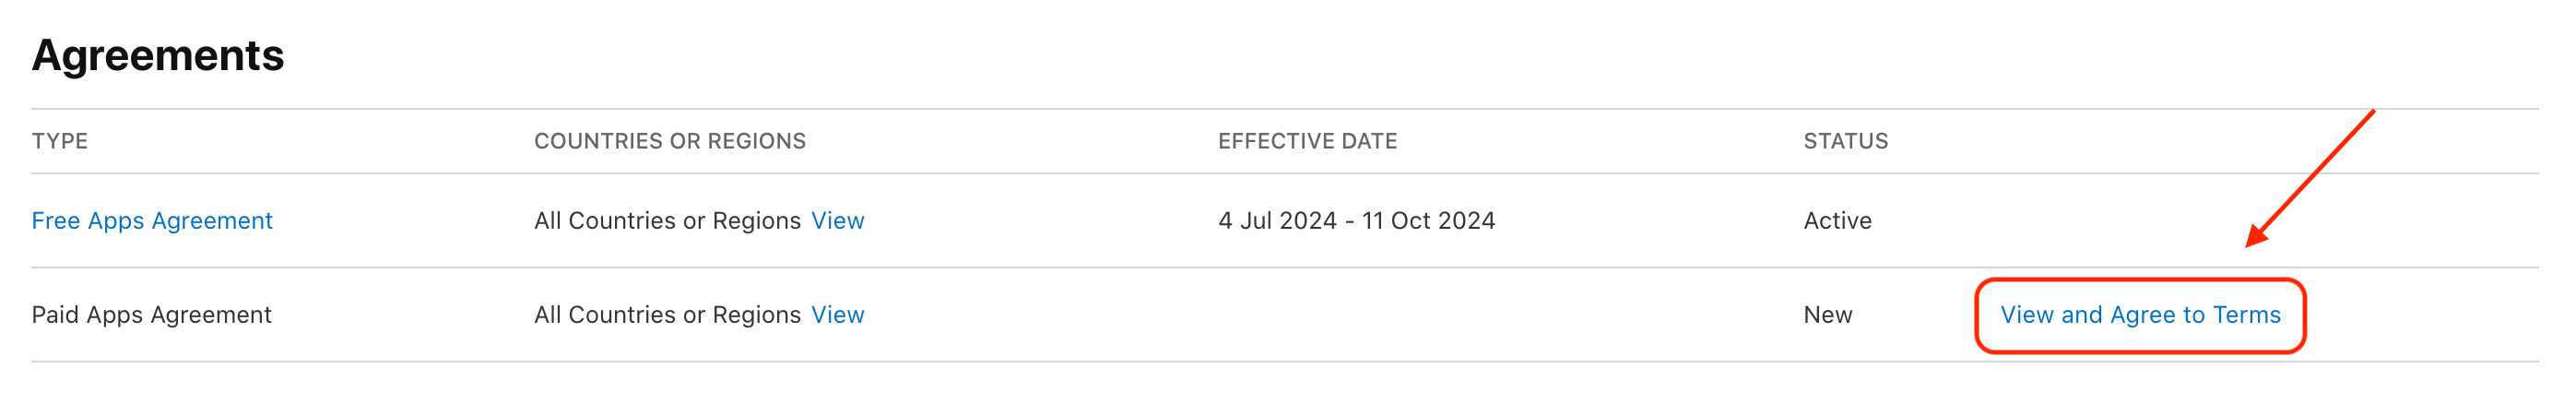Click the red arrow annotation
The image size is (2576, 404).
pos(2310,178)
